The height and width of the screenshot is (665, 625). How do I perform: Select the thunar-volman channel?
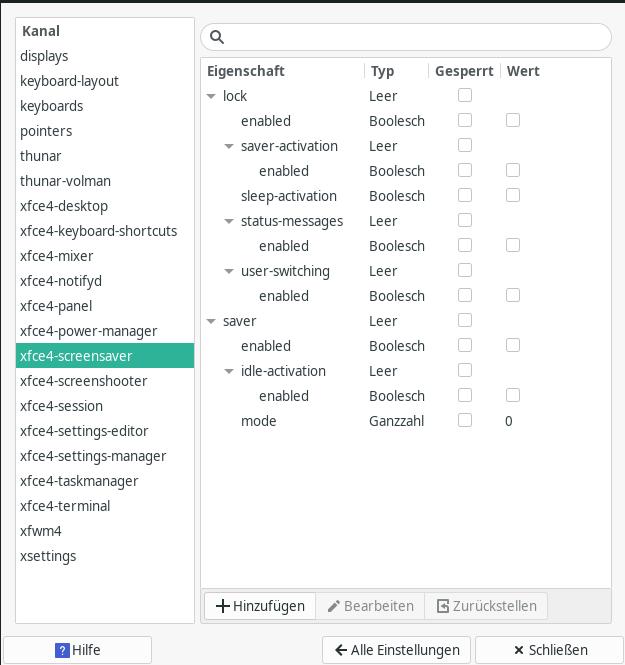[105, 181]
